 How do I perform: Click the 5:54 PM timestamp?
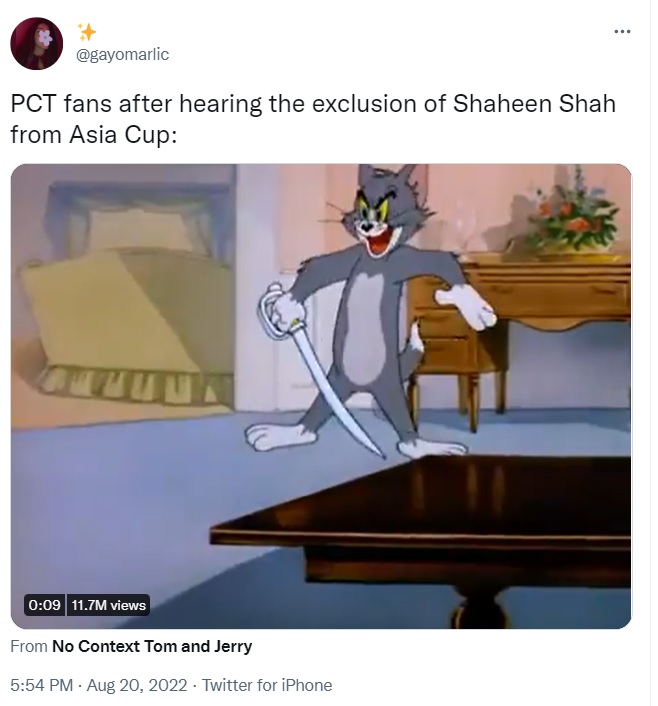41,685
